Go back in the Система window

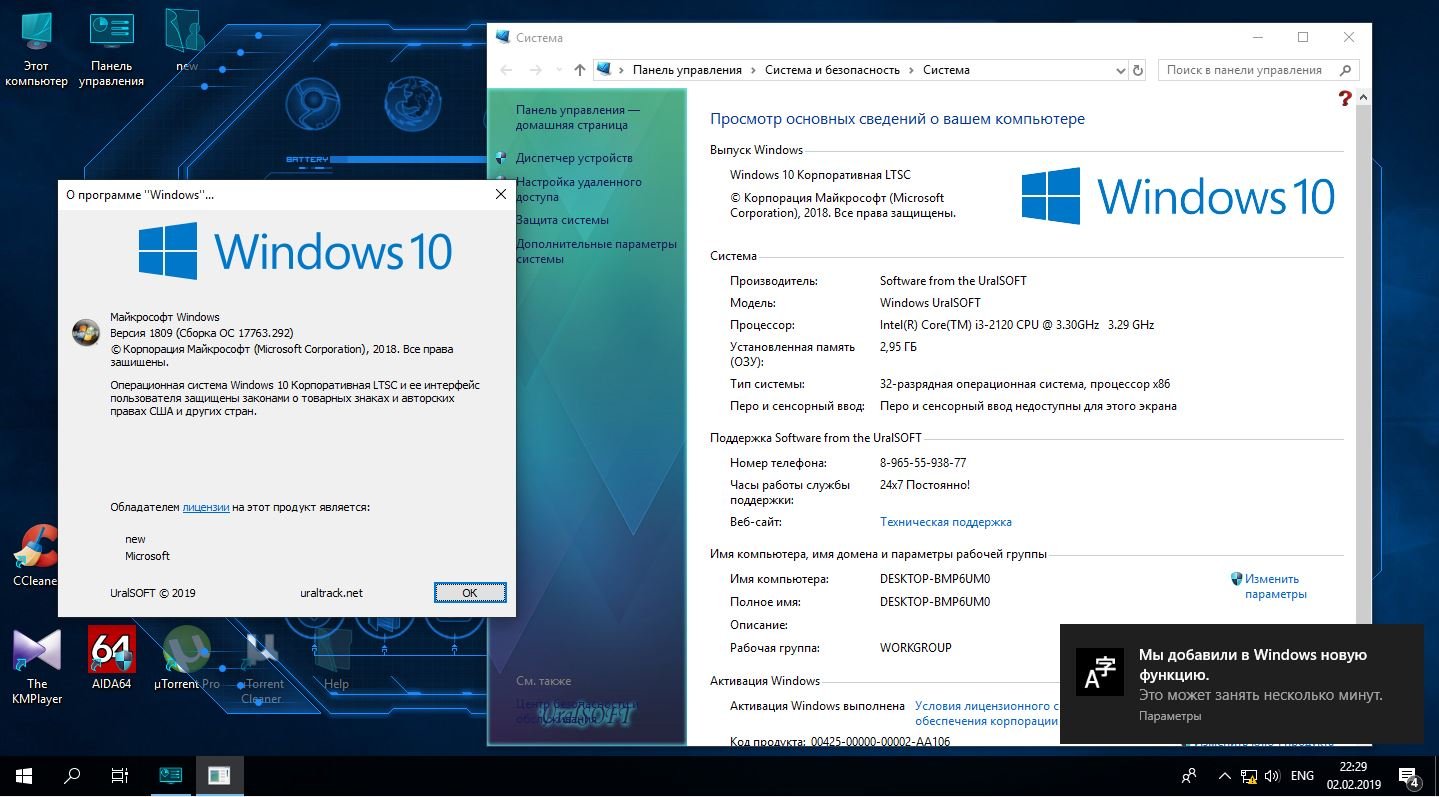(x=506, y=70)
